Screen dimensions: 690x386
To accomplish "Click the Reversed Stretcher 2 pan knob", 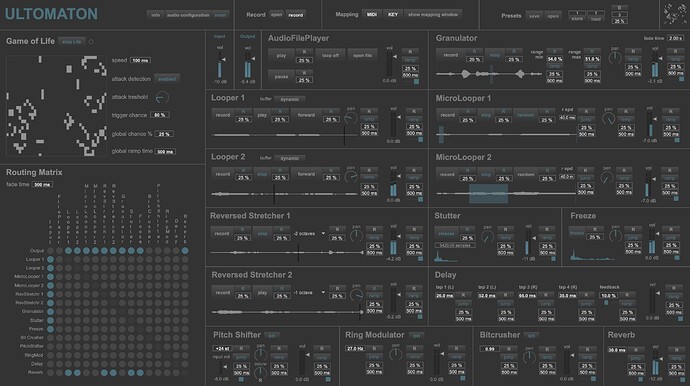I will point(356,295).
